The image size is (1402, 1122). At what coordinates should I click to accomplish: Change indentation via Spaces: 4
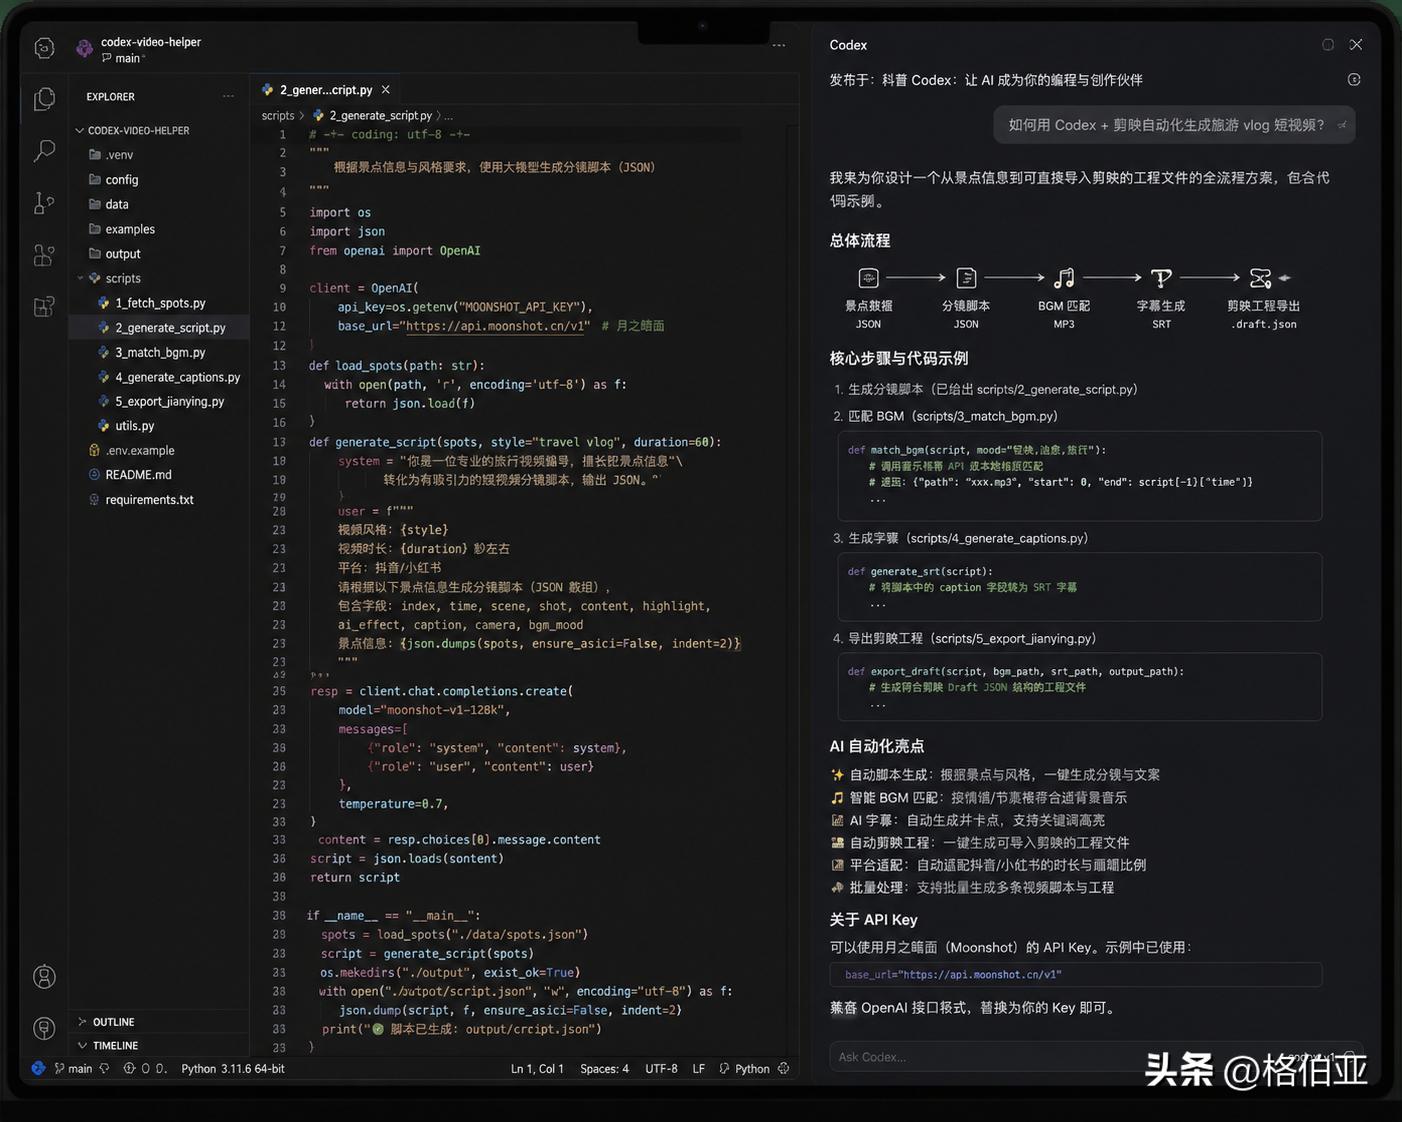(605, 1069)
